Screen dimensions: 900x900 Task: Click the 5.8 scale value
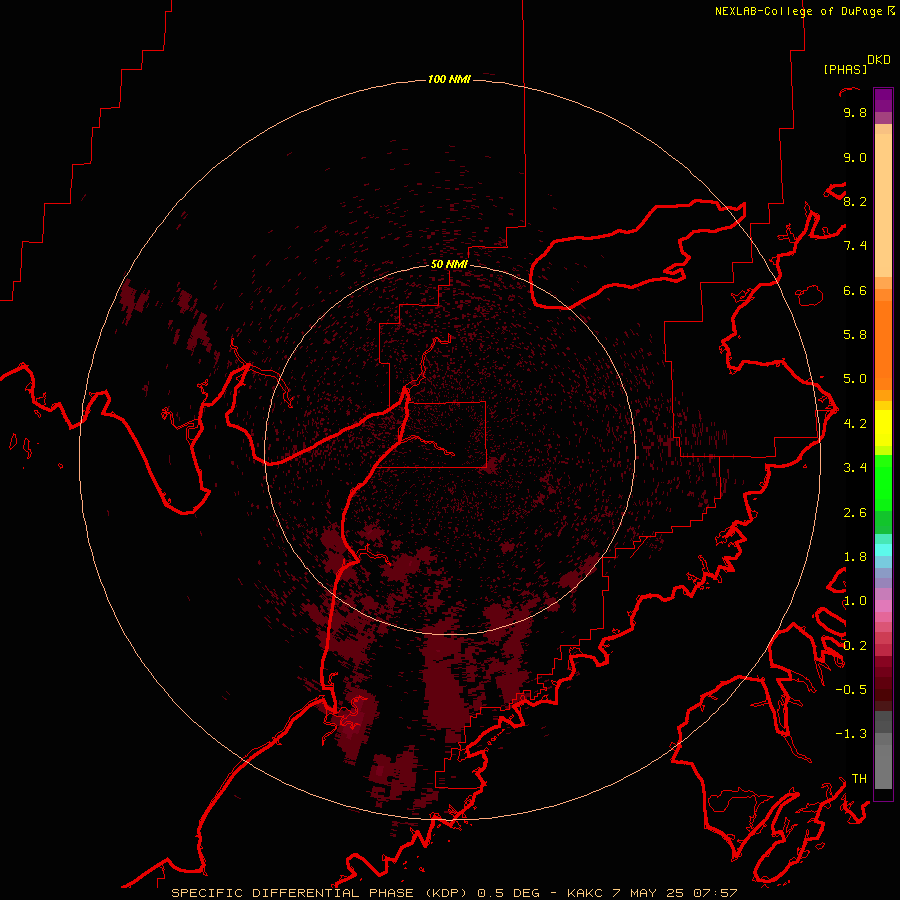[855, 335]
